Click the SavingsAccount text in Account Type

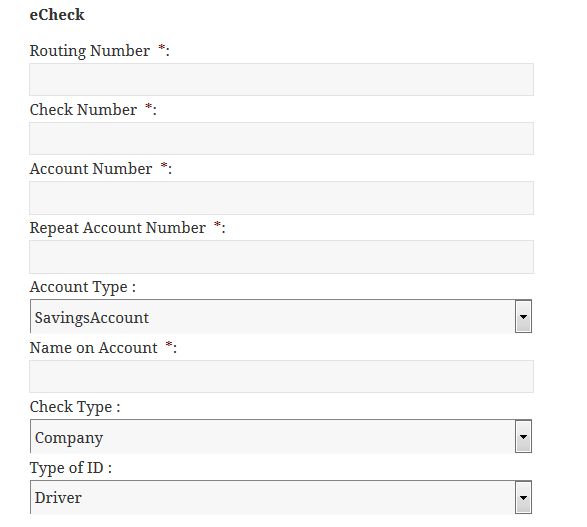click(x=92, y=318)
